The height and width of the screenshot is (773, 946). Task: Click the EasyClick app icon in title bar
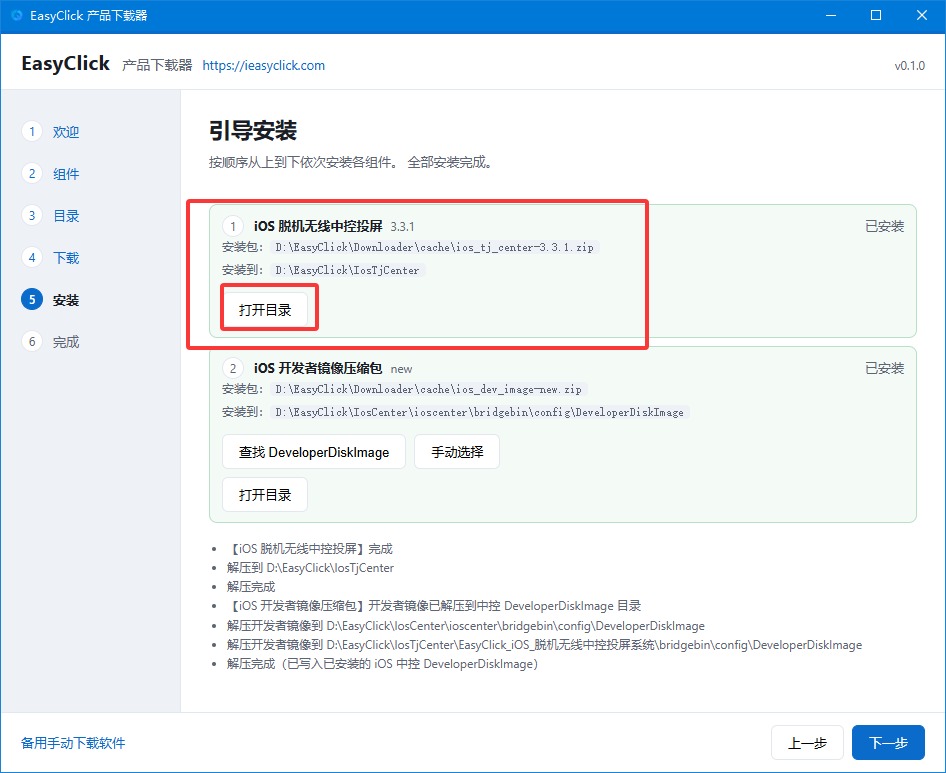point(17,15)
